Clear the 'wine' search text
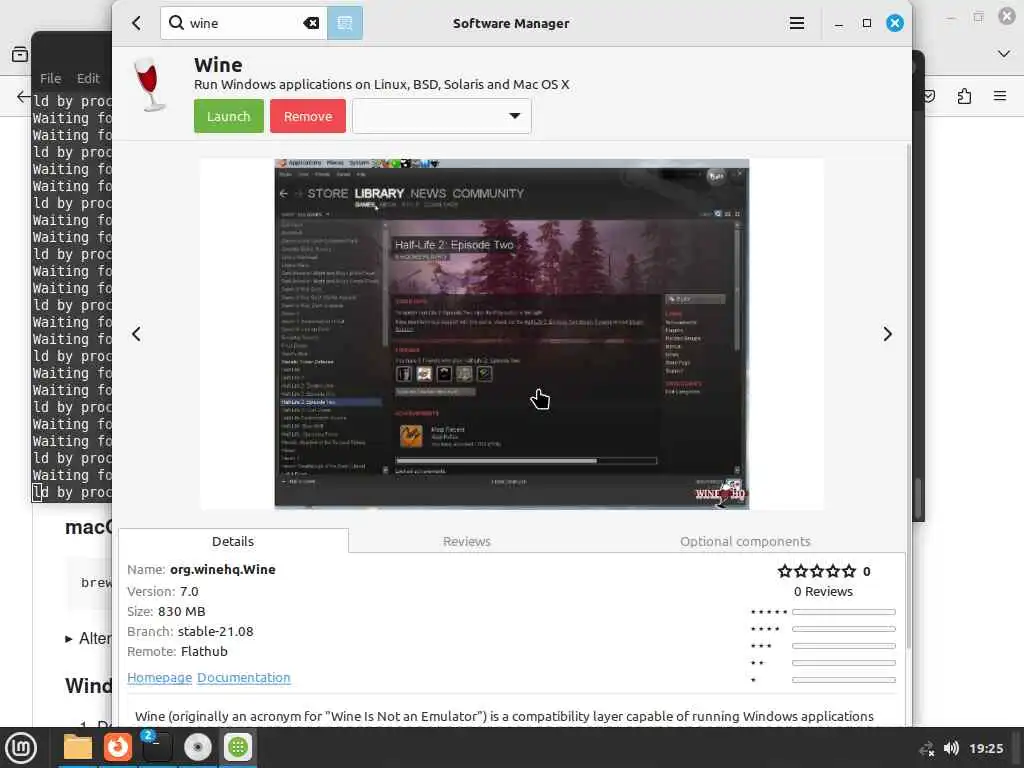This screenshot has width=1024, height=768. tap(312, 24)
